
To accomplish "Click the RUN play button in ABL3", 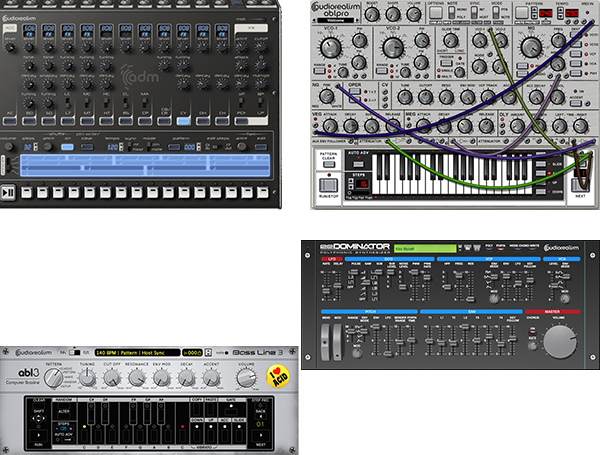I will [x=39, y=435].
